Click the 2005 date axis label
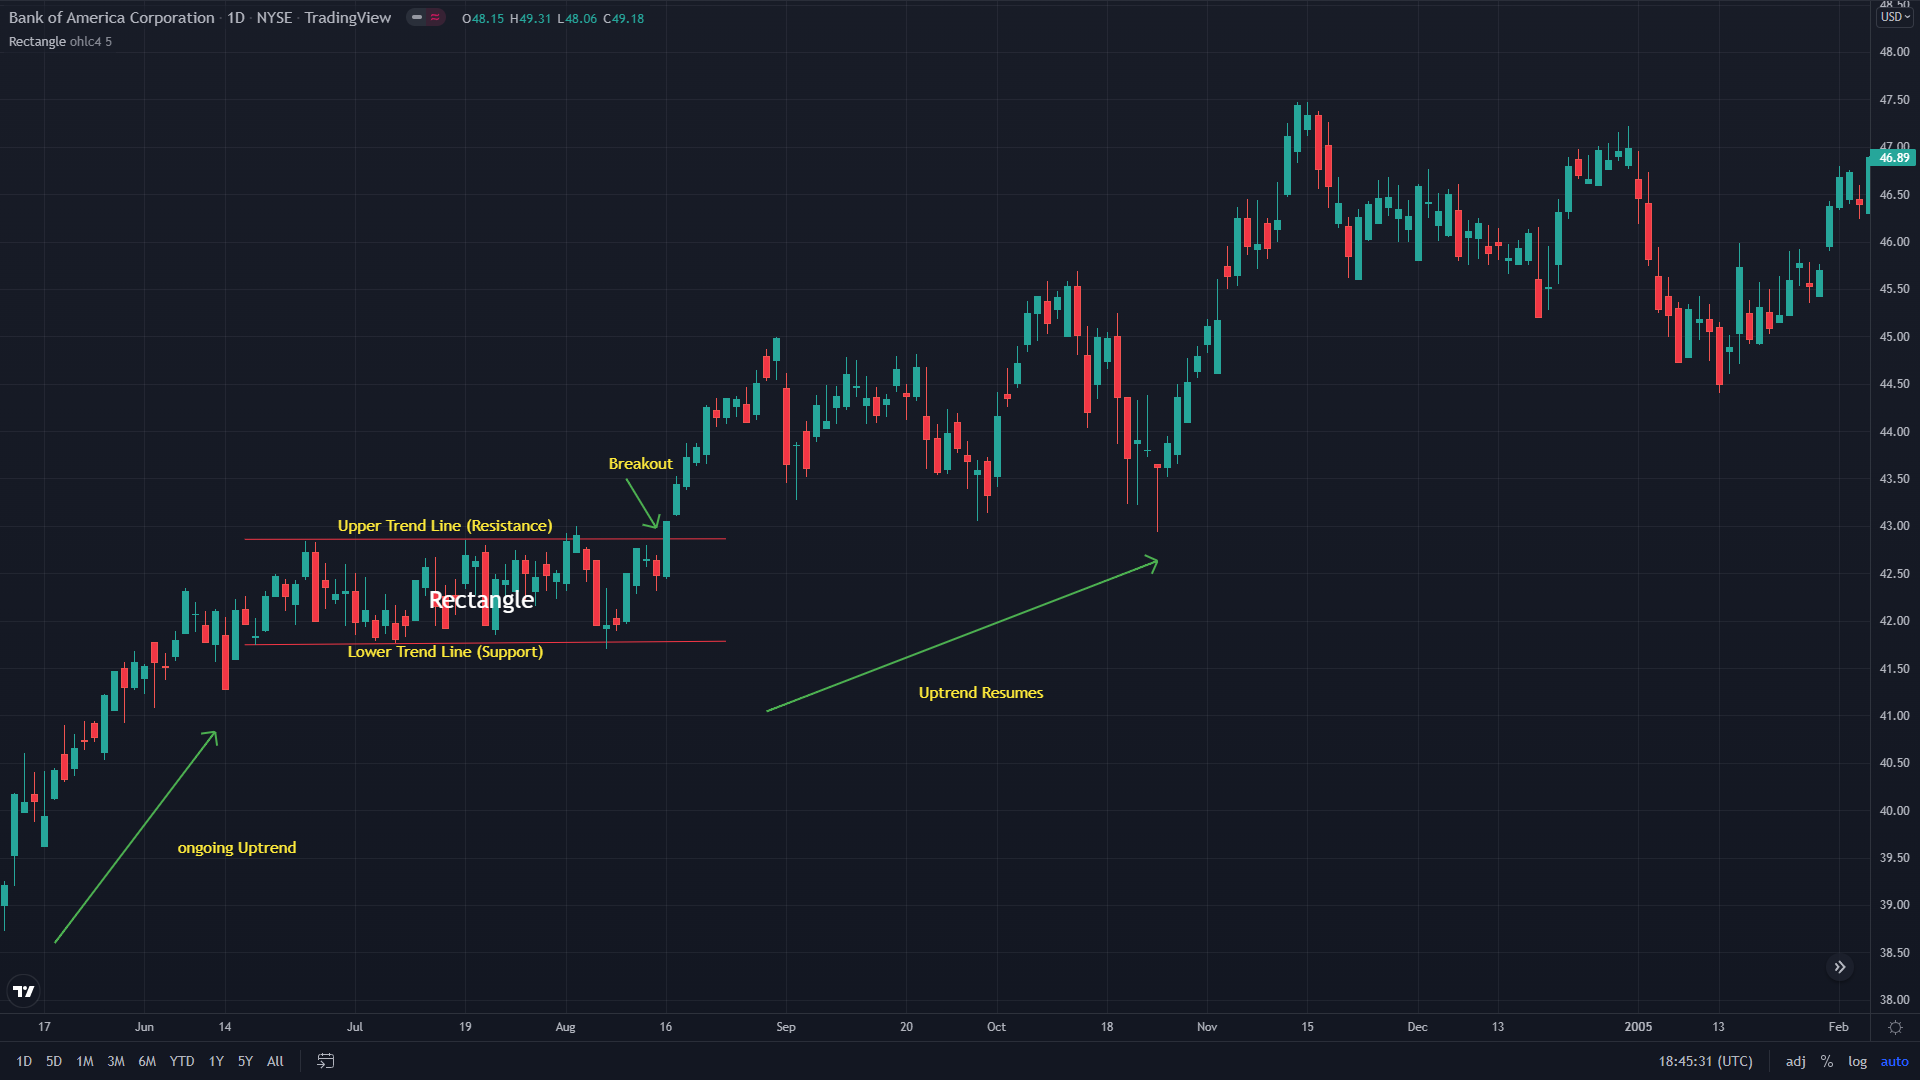 pos(1638,1027)
